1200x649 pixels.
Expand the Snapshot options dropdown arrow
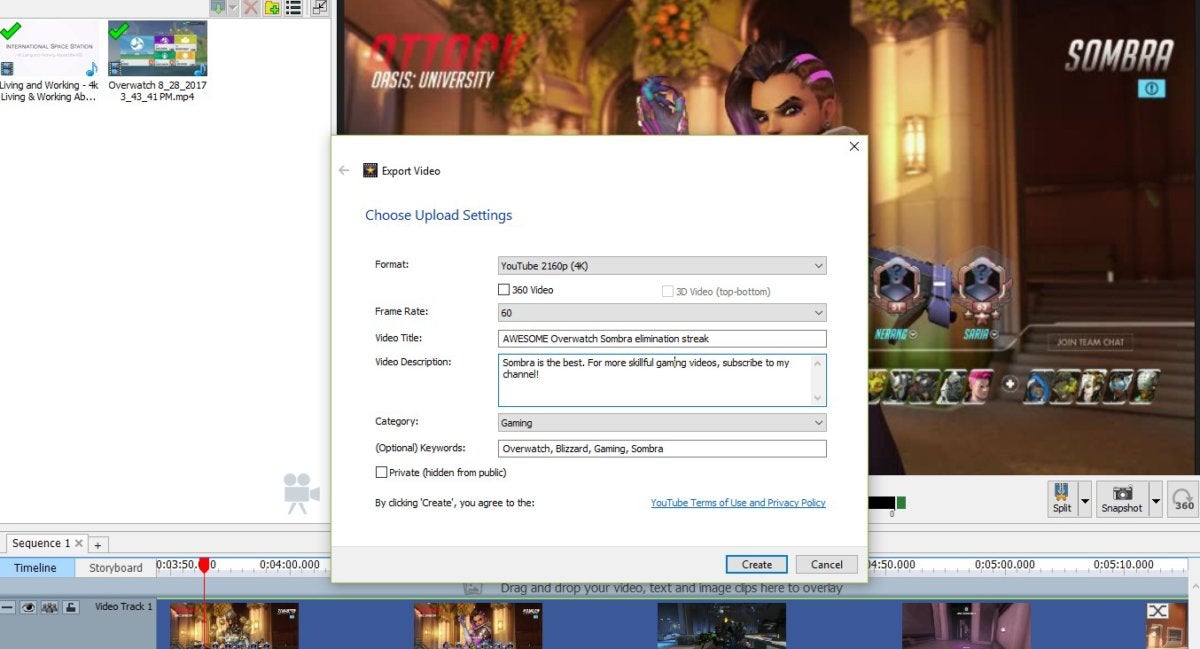click(x=1156, y=499)
